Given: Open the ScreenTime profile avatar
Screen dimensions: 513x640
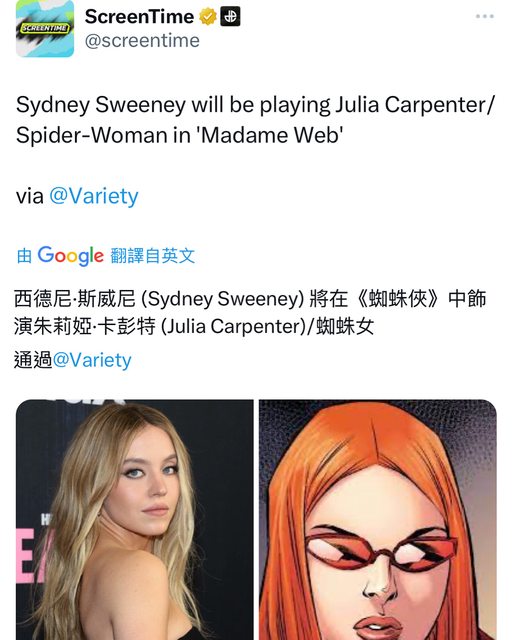Looking at the screenshot, I should [45, 28].
